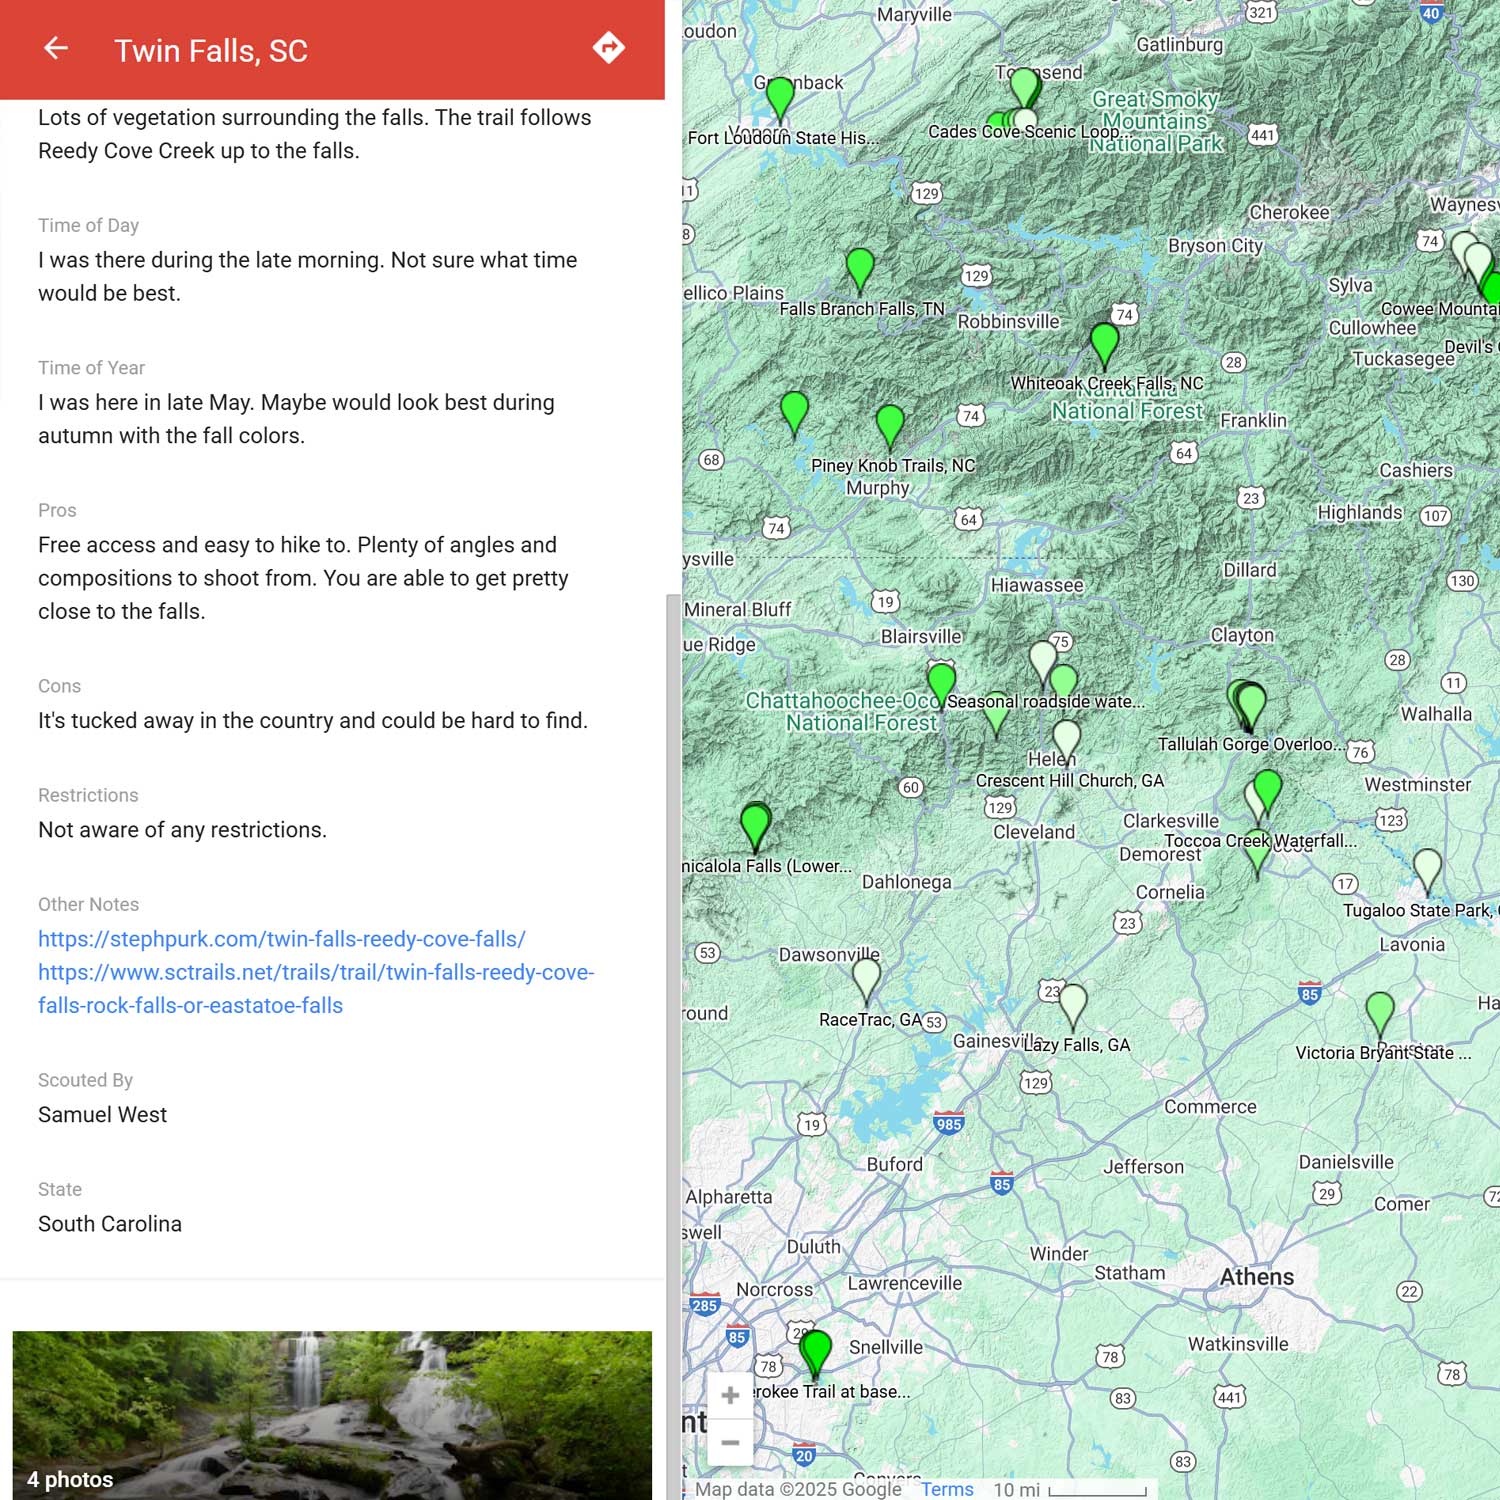Select the Falls Branch Falls, TN pin
1500x1500 pixels.
coord(860,267)
